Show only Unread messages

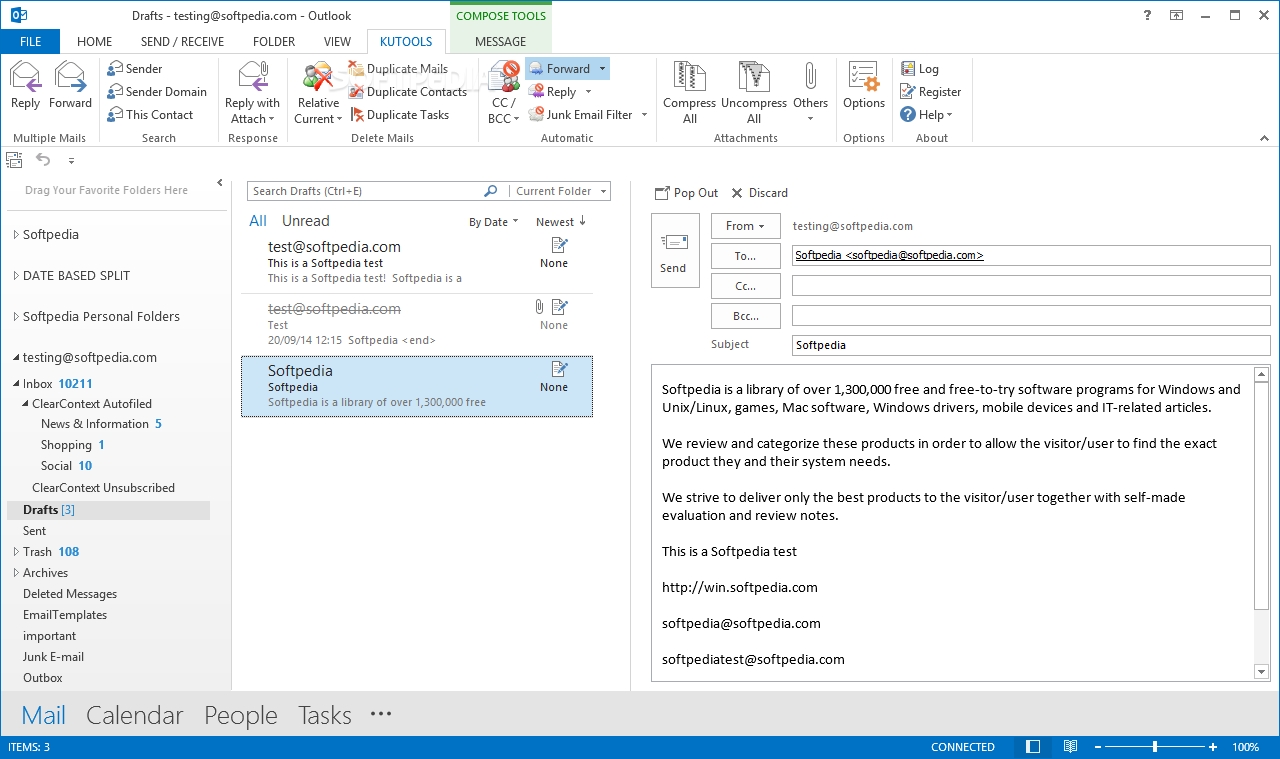(x=305, y=221)
